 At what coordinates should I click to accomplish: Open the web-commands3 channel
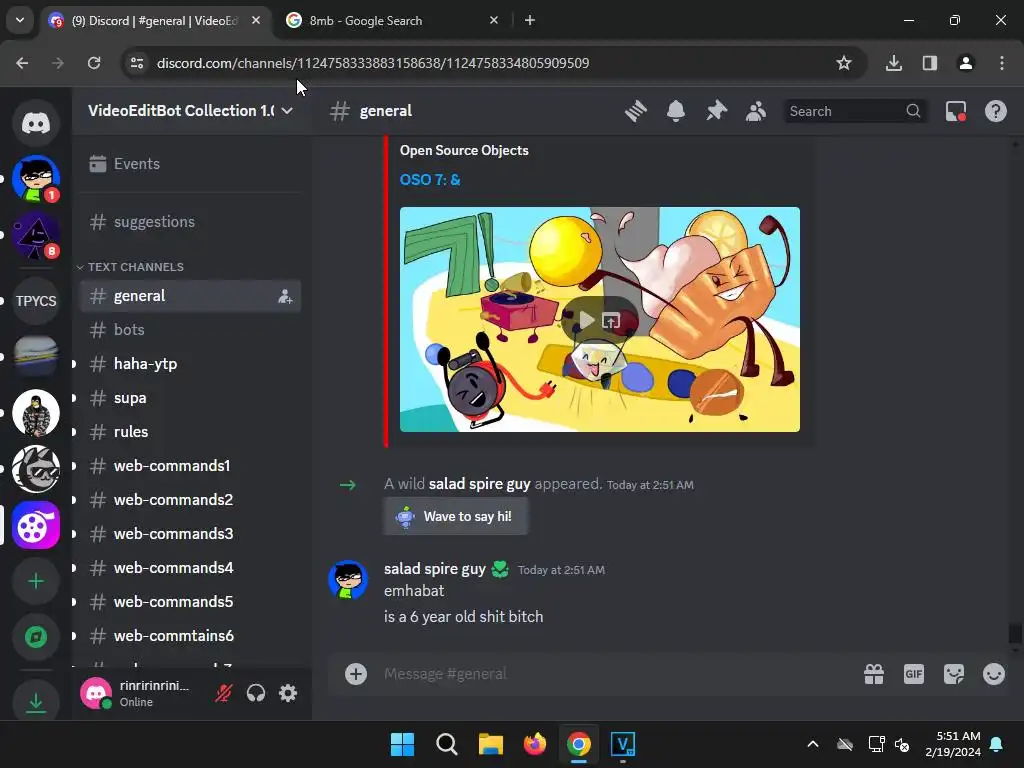pyautogui.click(x=190, y=534)
